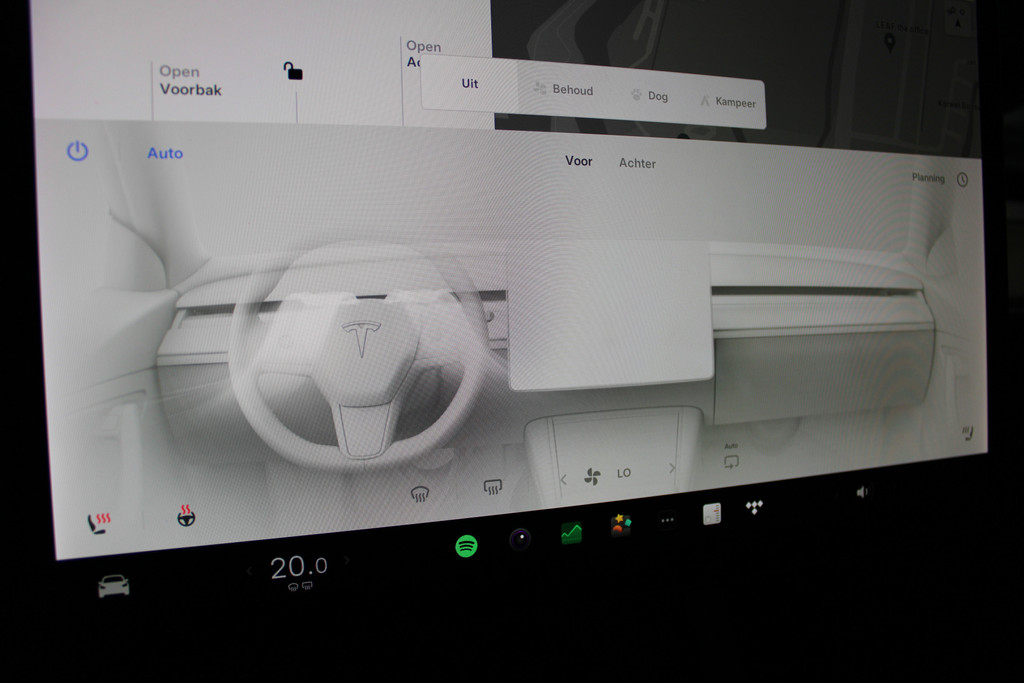The image size is (1024, 683).
Task: Select Dog mode
Action: [x=650, y=95]
